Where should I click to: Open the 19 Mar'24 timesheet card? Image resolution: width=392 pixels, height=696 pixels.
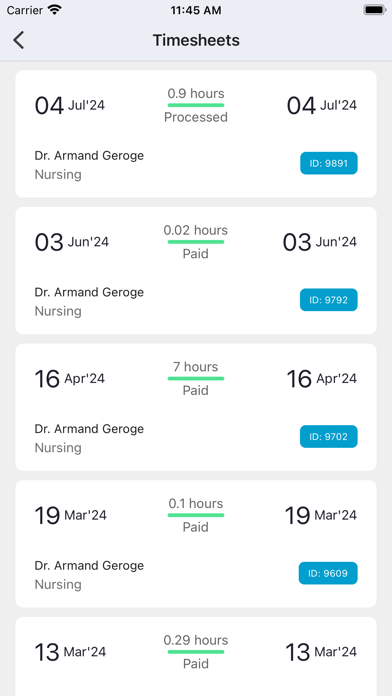[196, 544]
